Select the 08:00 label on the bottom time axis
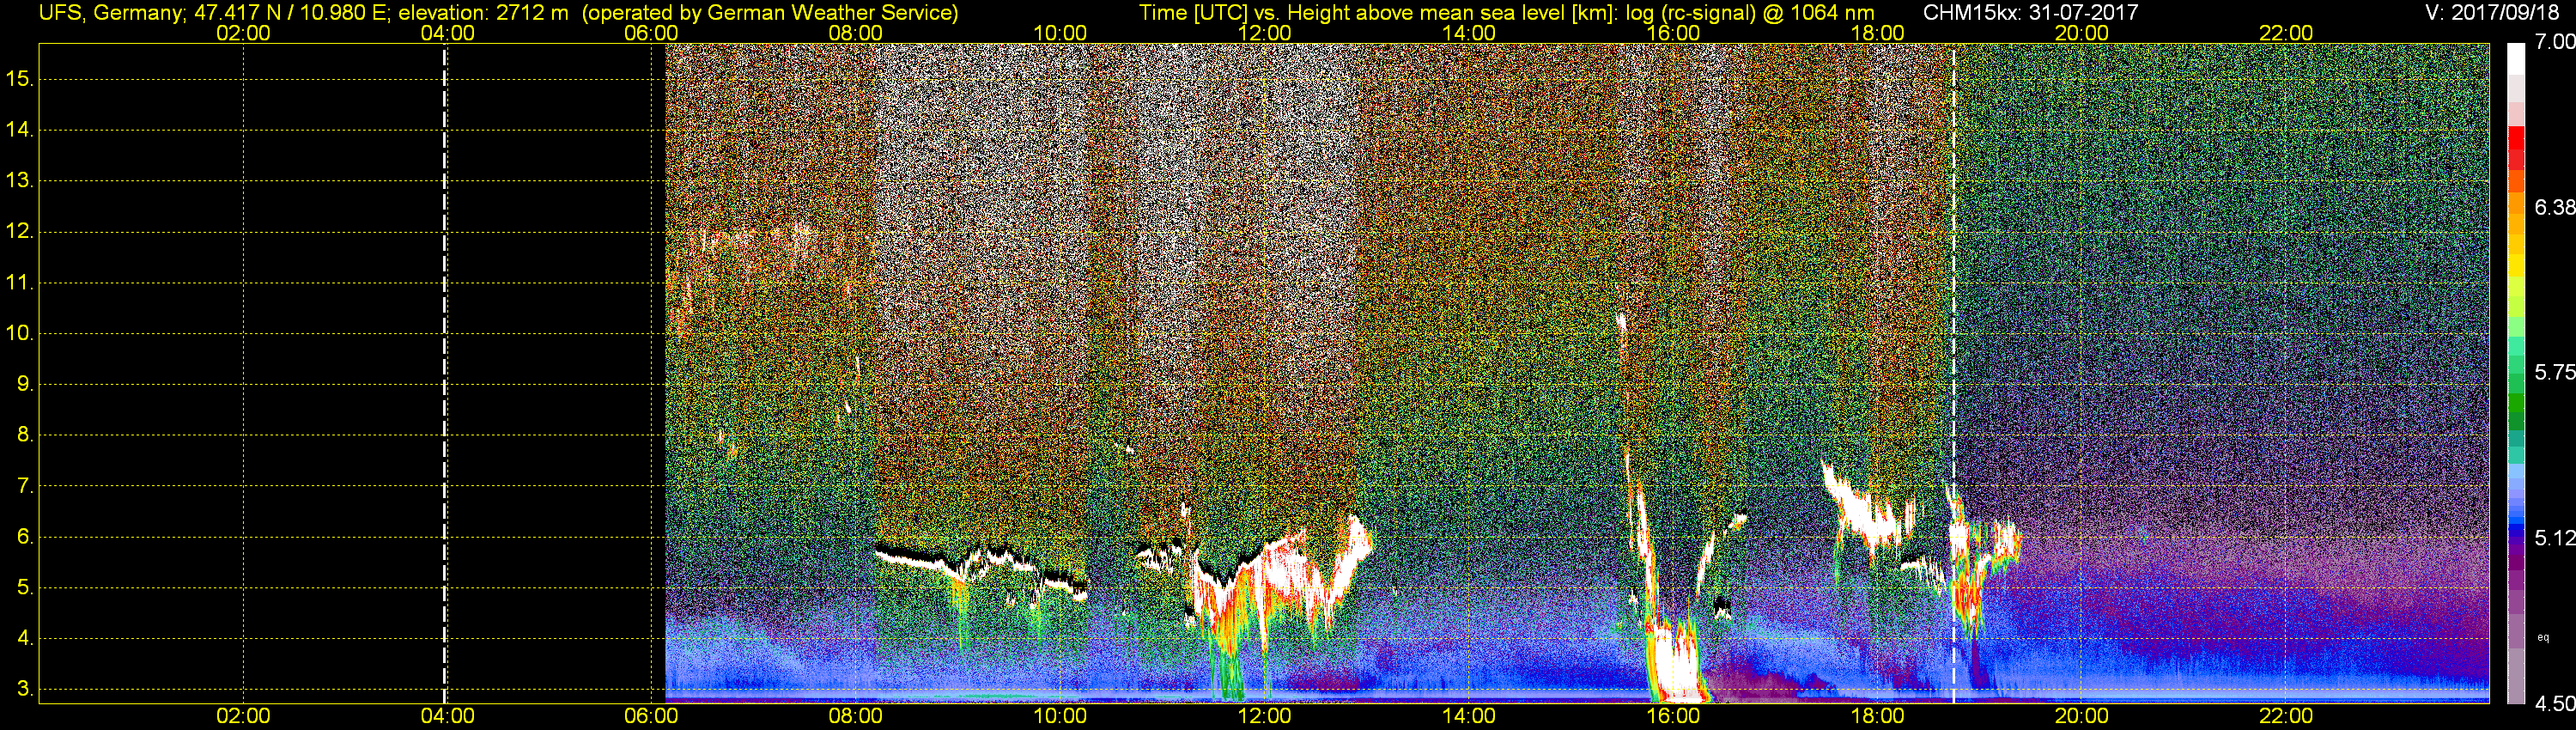Screen dimensions: 2576x730 856,716
